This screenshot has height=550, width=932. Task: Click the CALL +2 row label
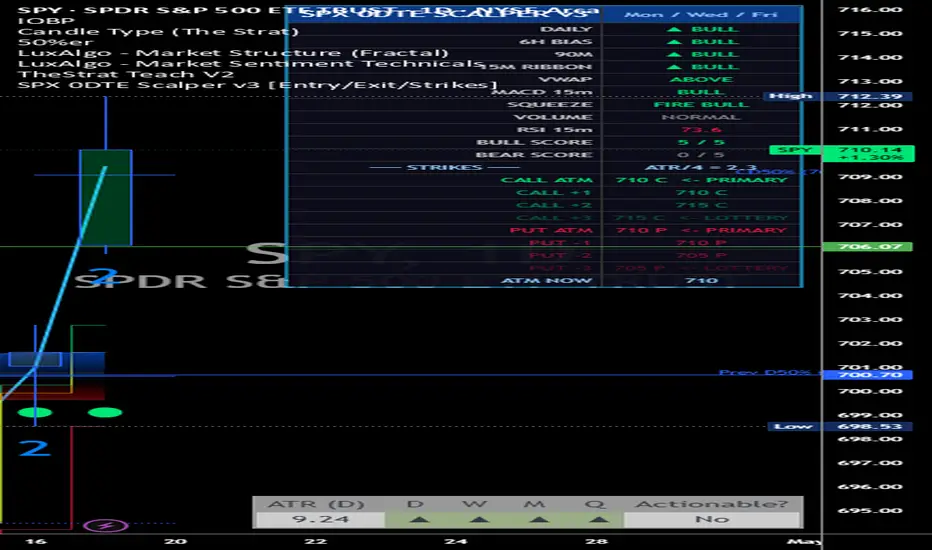coord(554,205)
